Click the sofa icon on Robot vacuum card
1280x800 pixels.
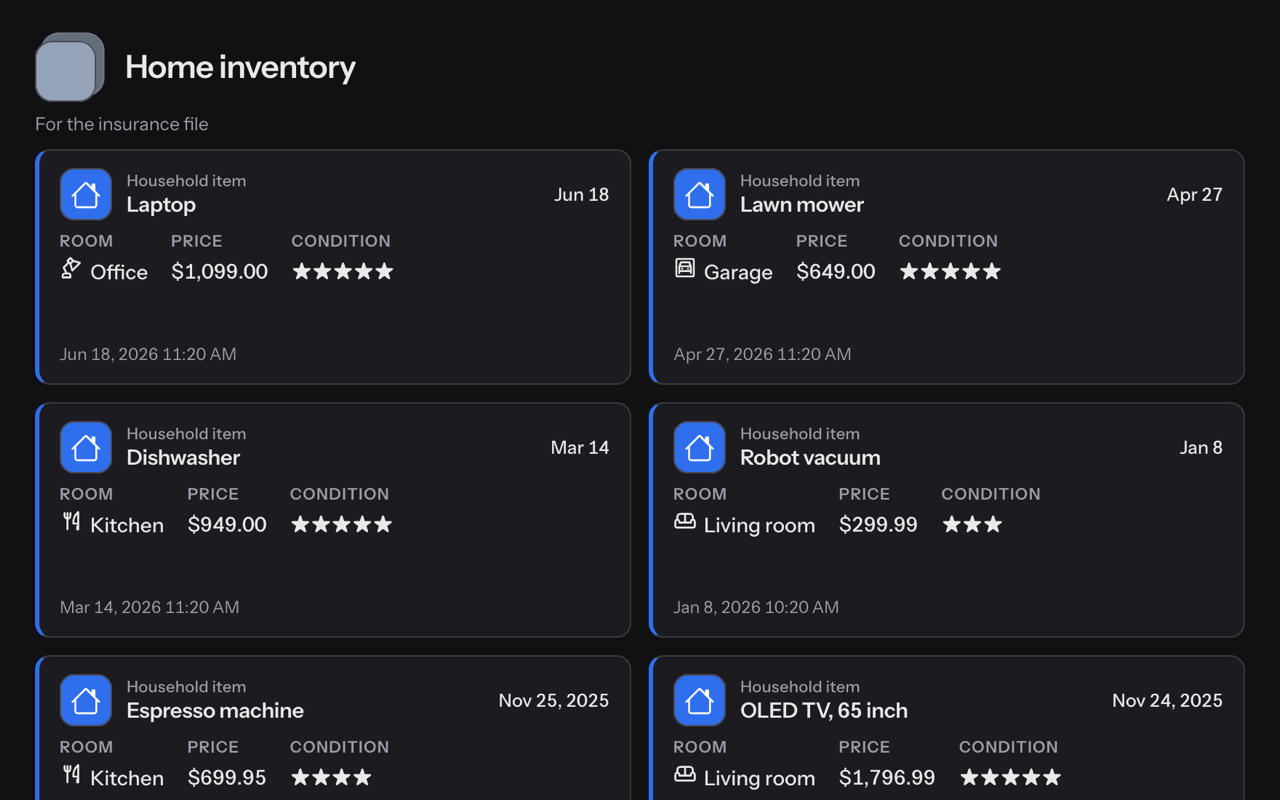click(x=685, y=521)
